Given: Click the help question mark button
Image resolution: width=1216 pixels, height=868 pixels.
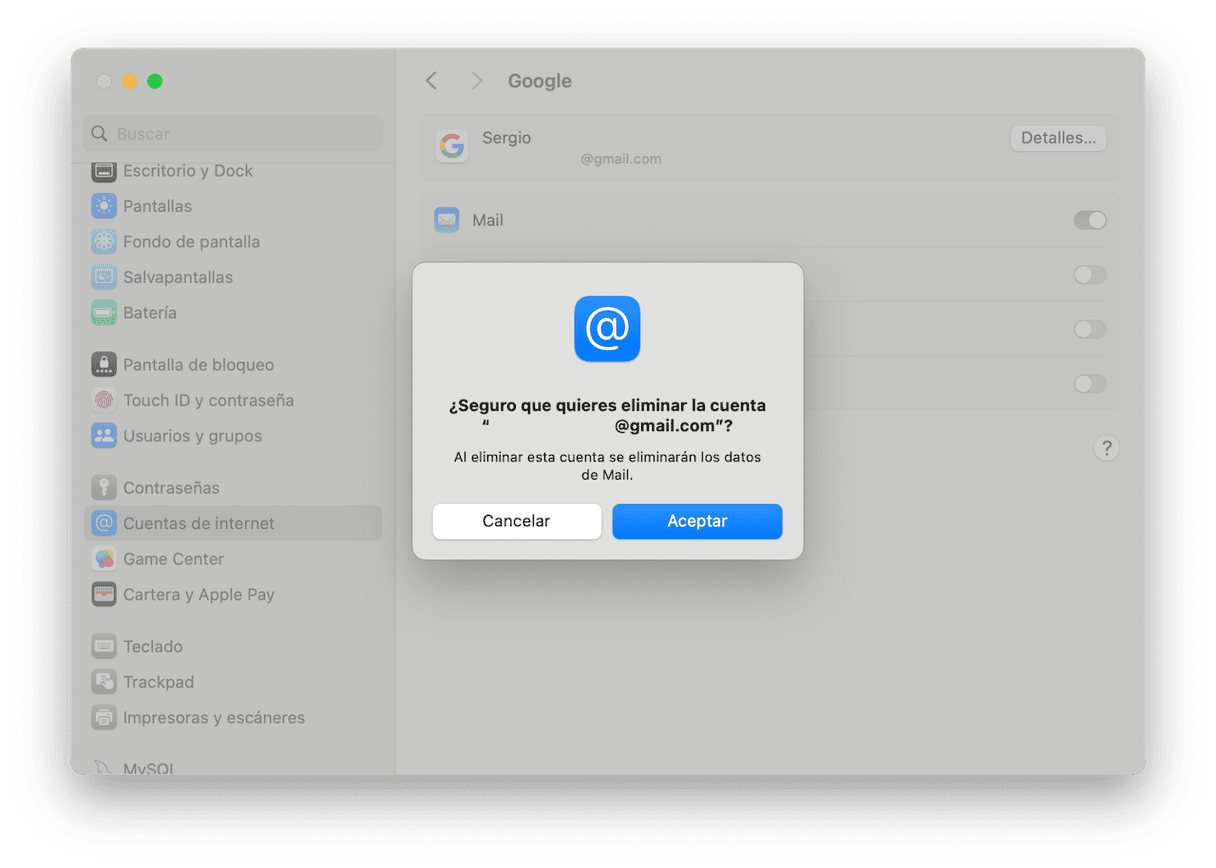Looking at the screenshot, I should click(x=1106, y=448).
